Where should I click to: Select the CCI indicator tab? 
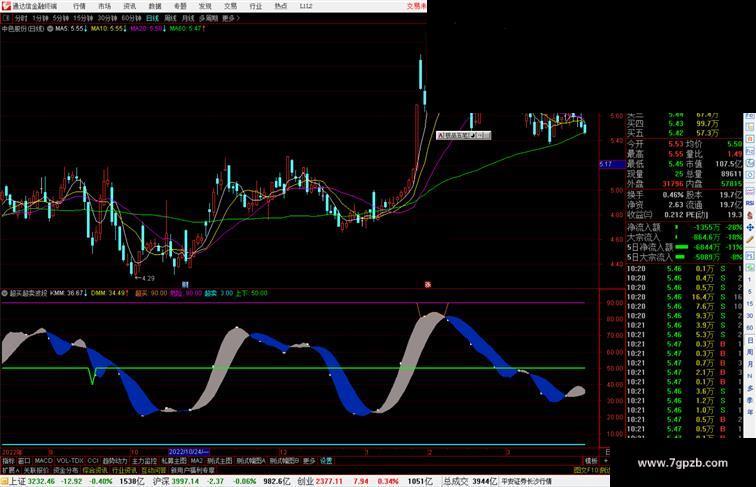(x=93, y=461)
